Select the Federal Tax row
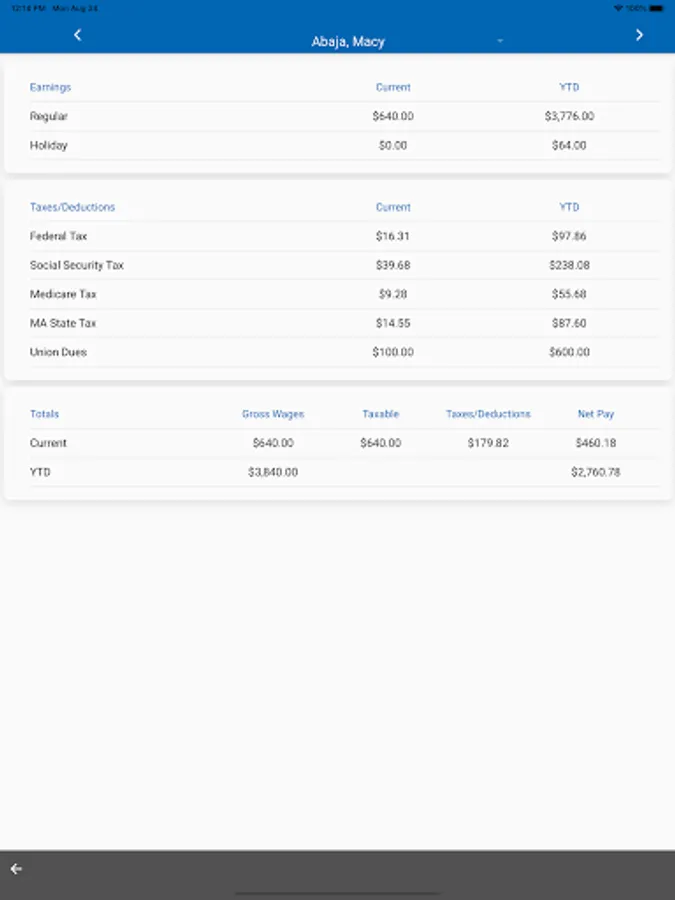This screenshot has width=675, height=900. click(58, 236)
